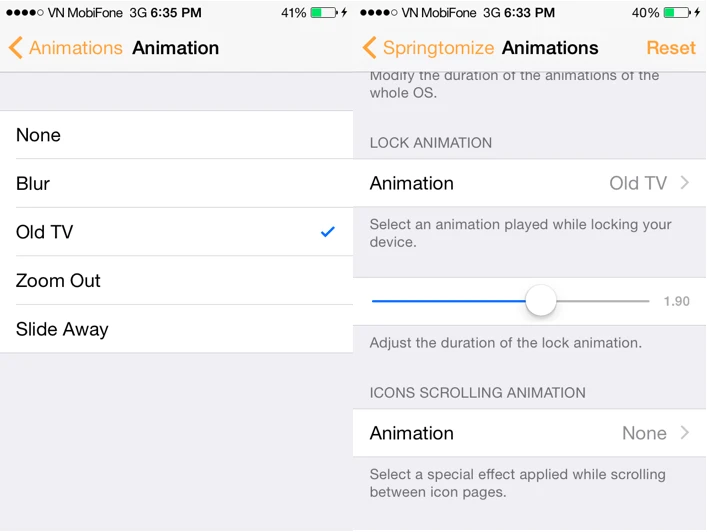Tap the left status bar signal dots
Screen dimensions: 707x532
24,13
